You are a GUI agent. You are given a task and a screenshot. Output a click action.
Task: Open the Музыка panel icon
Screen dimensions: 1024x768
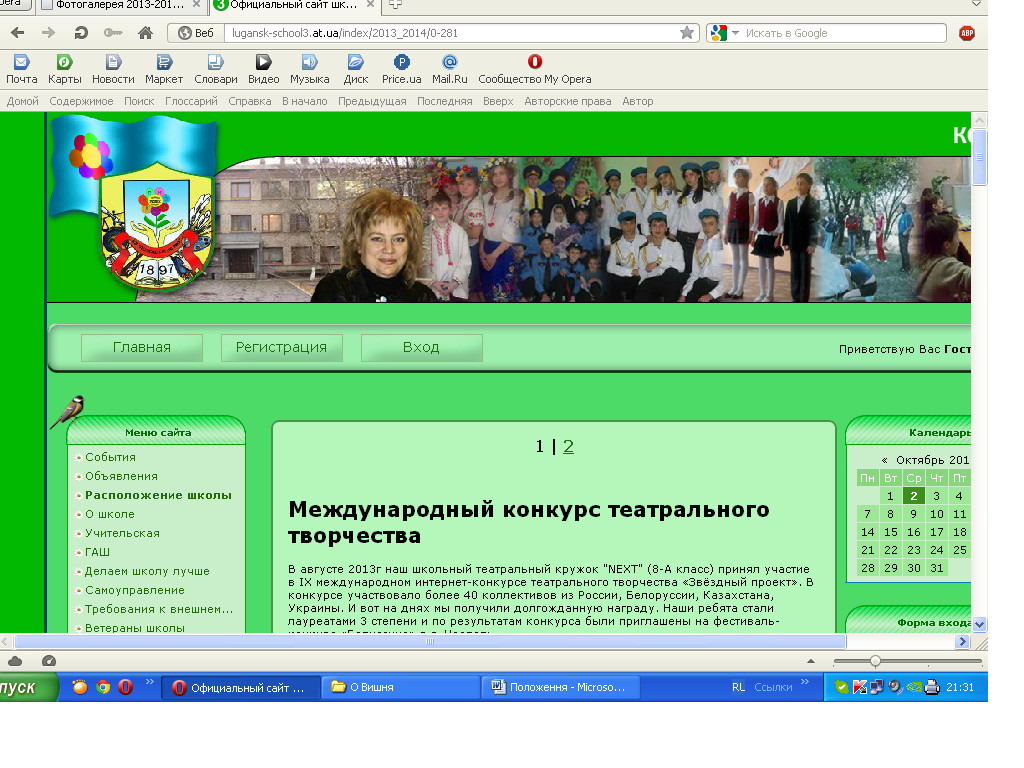pos(309,68)
